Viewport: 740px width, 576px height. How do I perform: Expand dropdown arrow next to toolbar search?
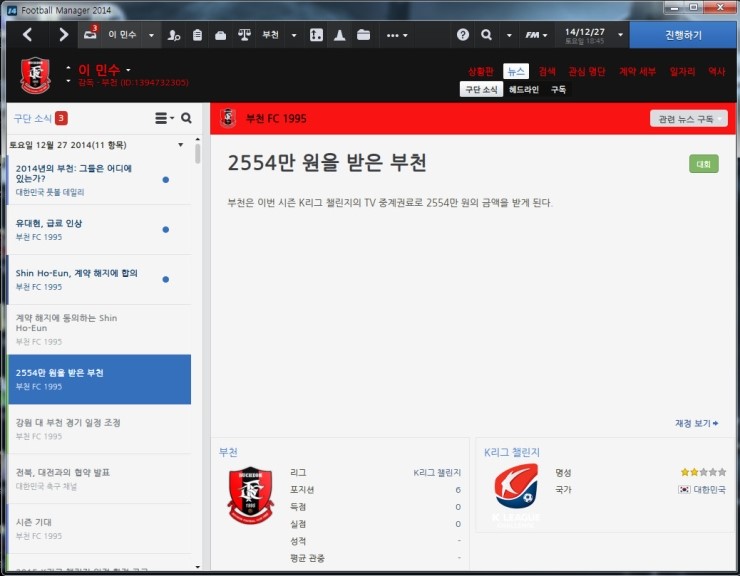click(509, 35)
